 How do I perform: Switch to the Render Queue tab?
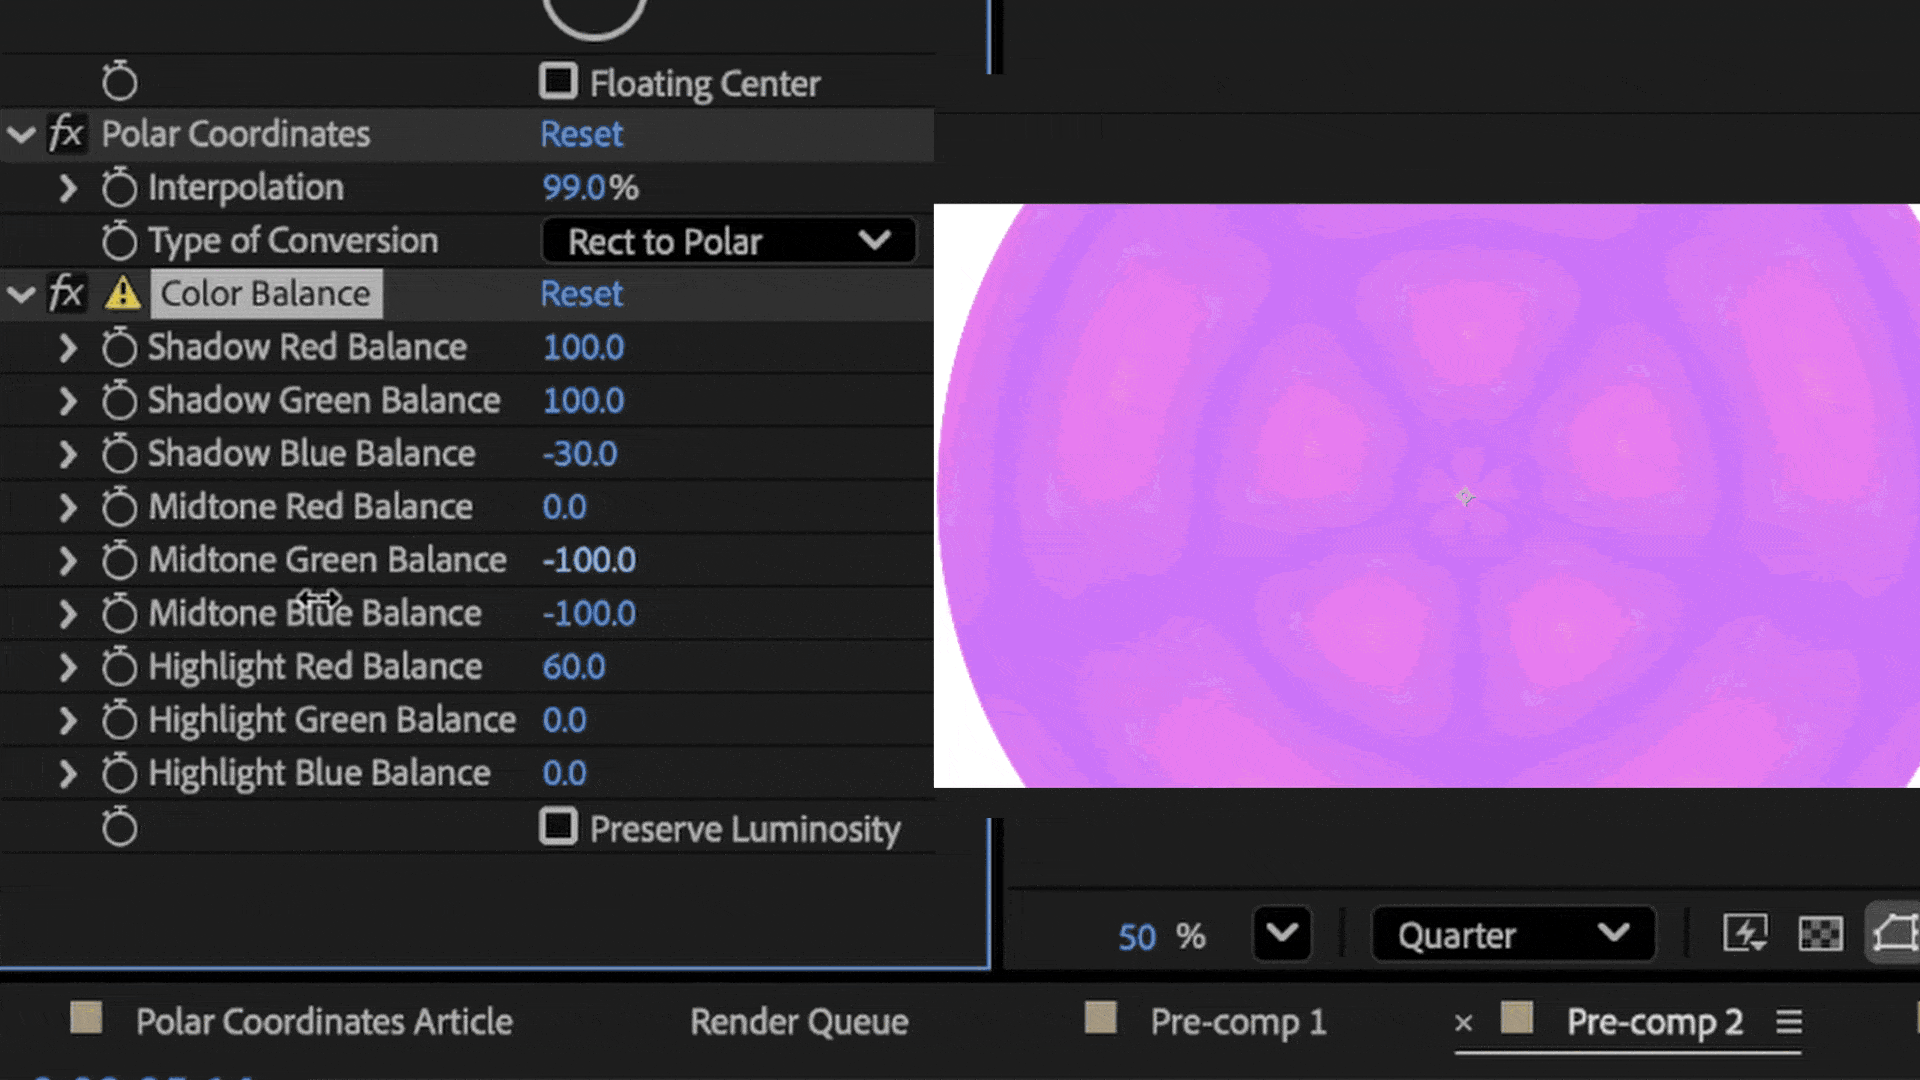(799, 1021)
